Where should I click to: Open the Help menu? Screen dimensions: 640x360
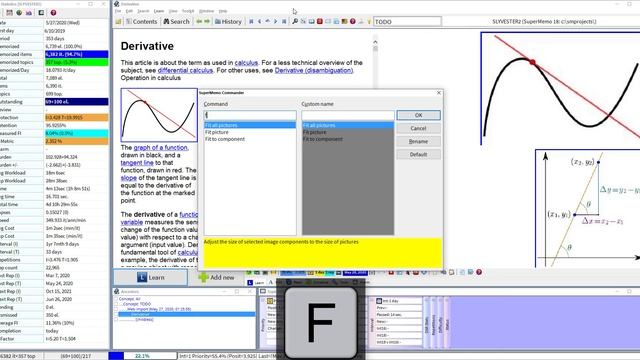[223, 11]
